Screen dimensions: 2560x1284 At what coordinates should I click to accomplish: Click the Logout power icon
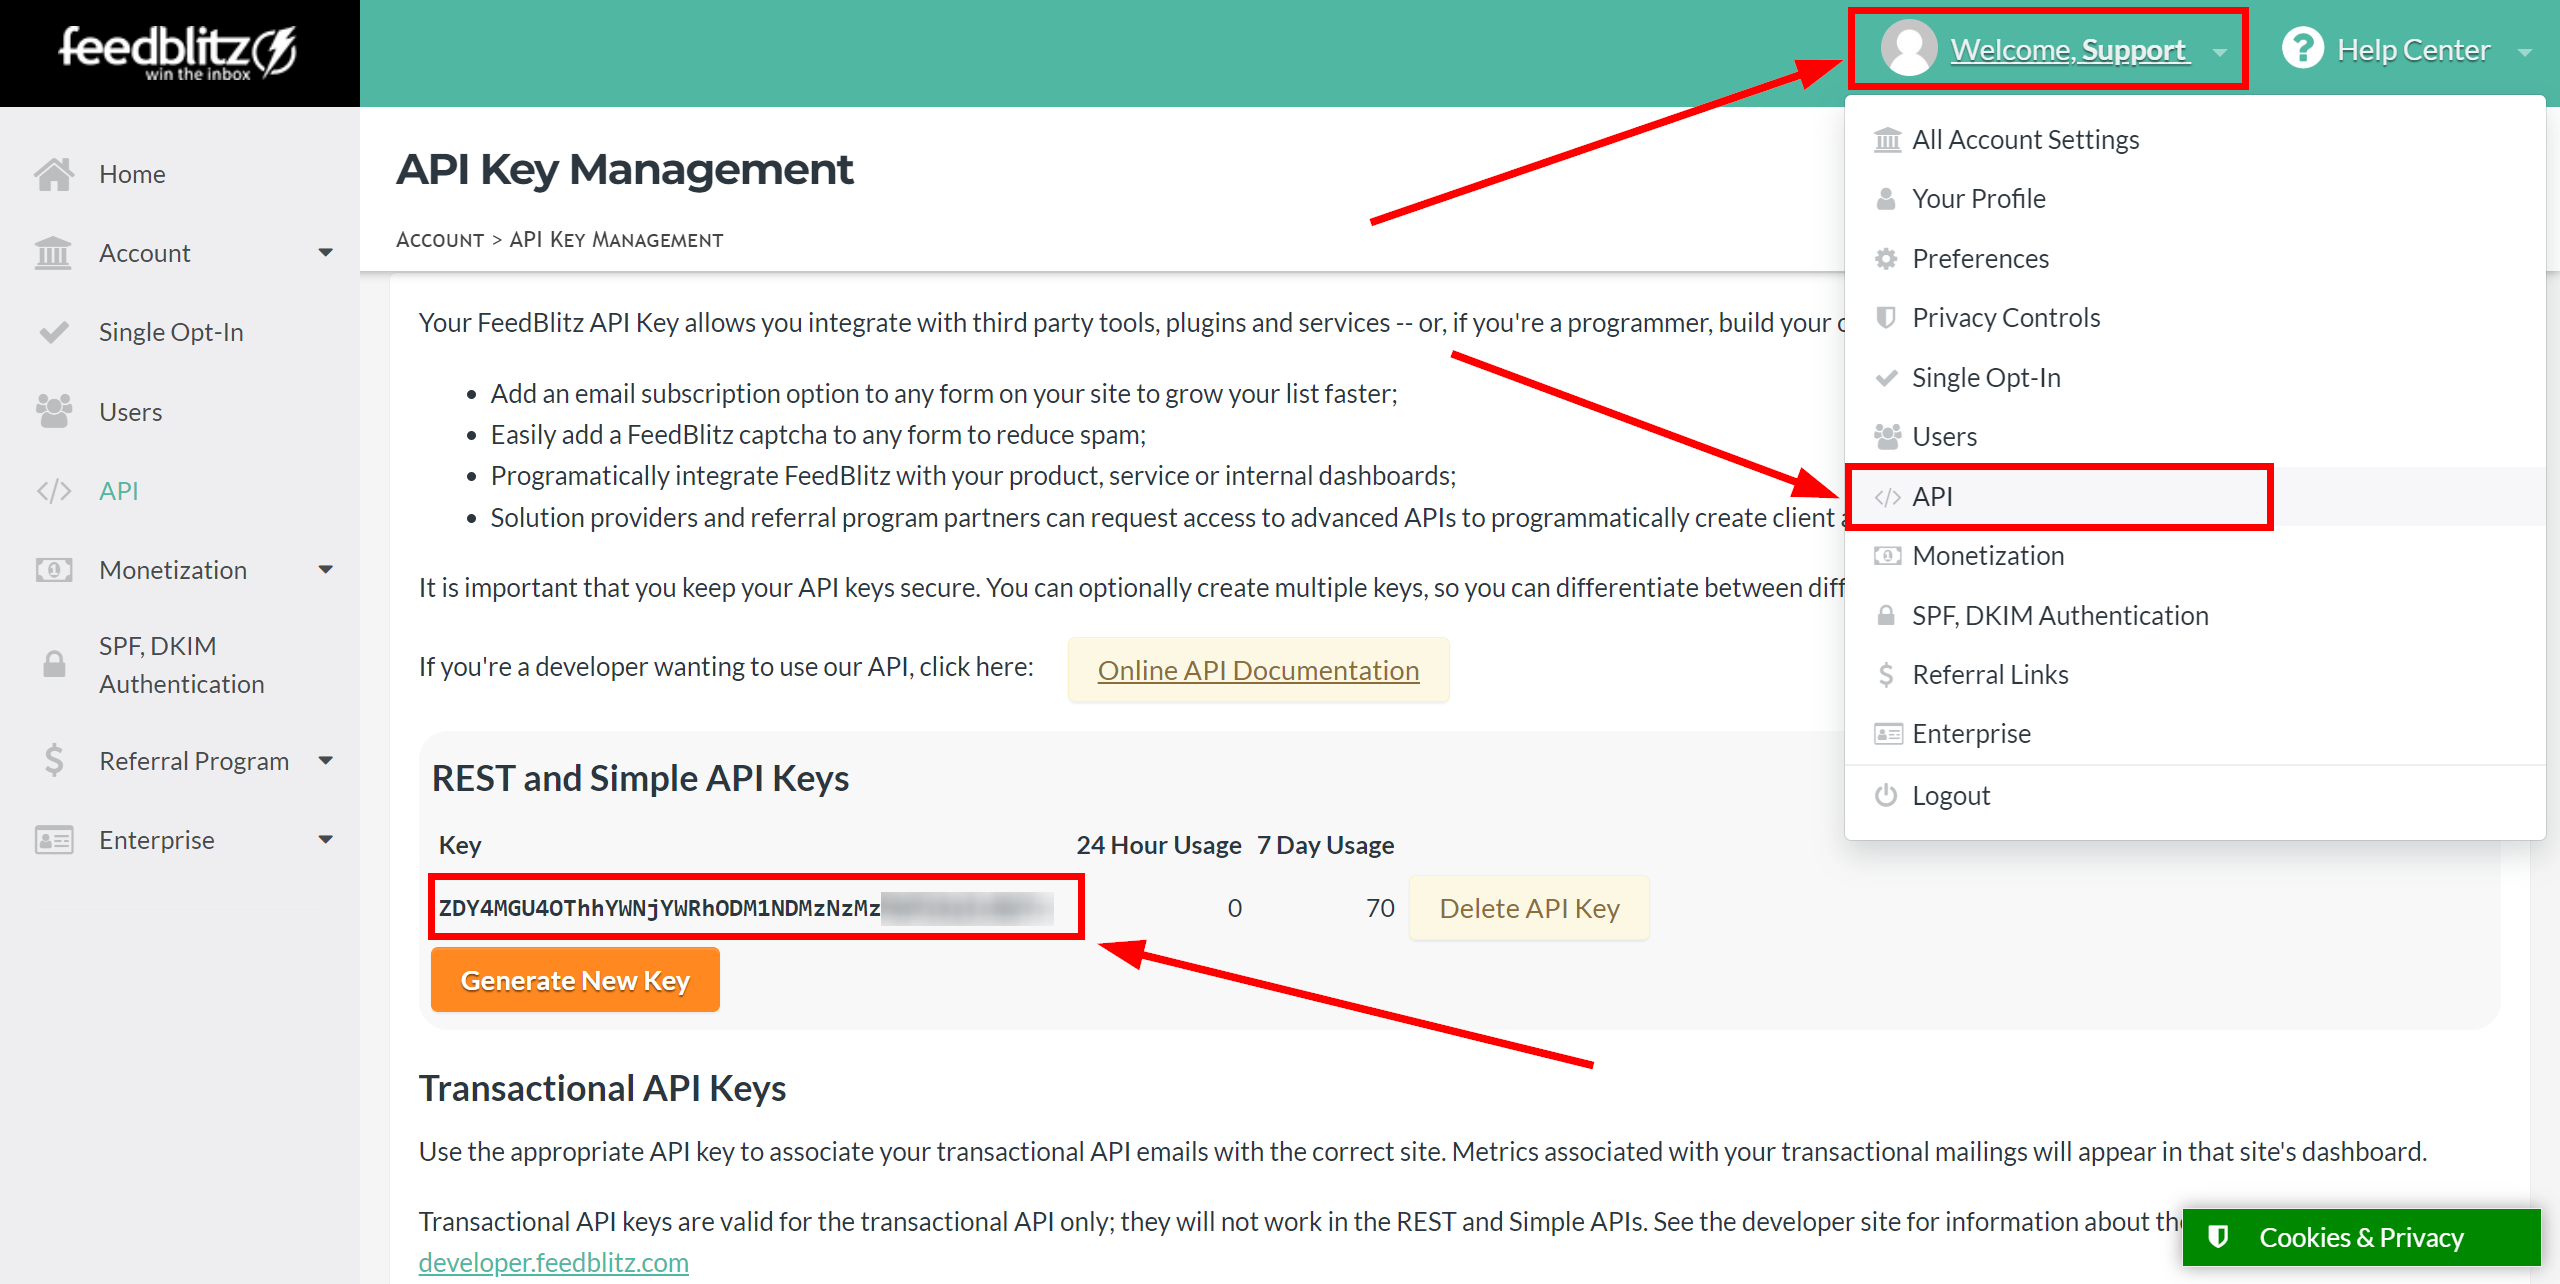(x=1886, y=796)
